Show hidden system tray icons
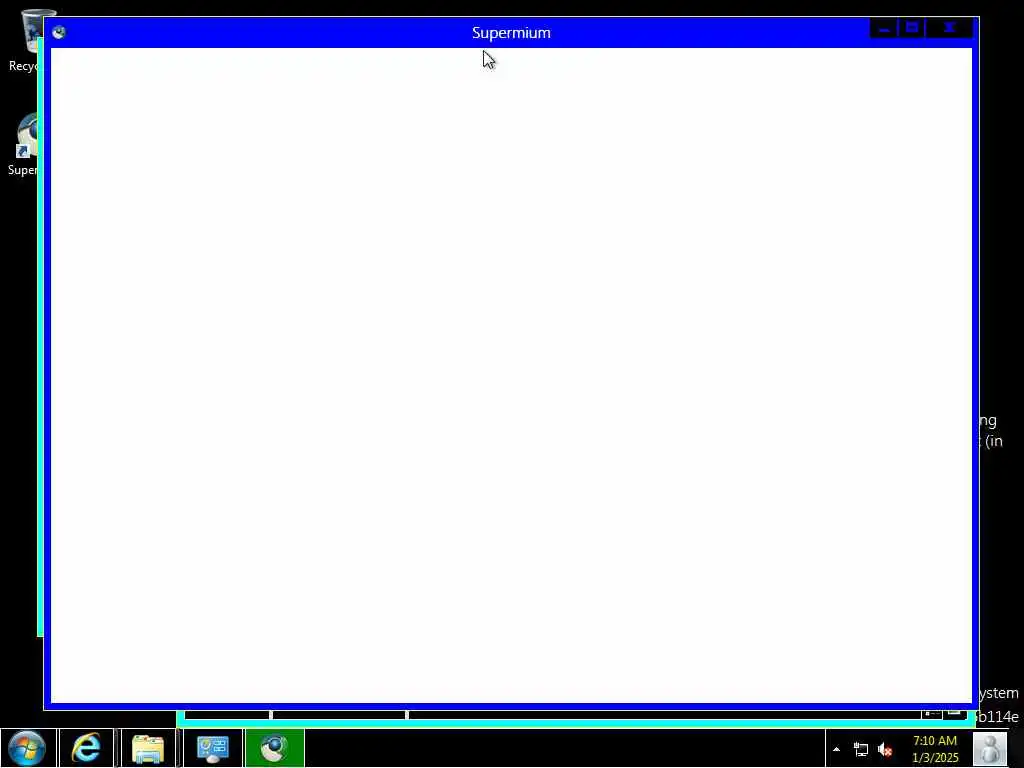The height and width of the screenshot is (768, 1024). click(x=836, y=749)
